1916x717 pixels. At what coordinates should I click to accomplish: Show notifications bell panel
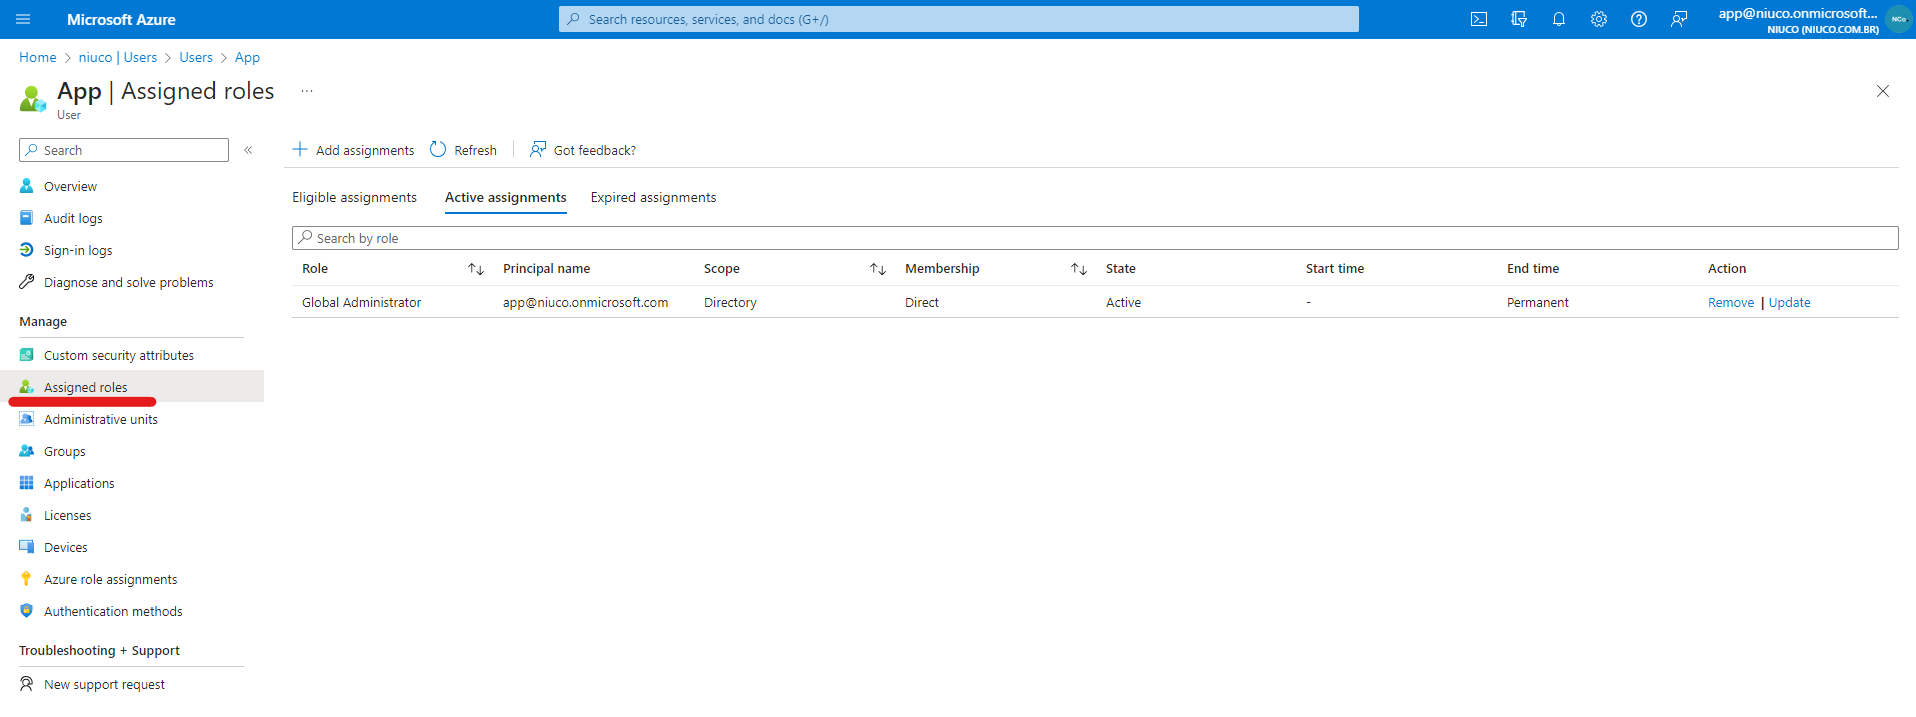(1559, 19)
